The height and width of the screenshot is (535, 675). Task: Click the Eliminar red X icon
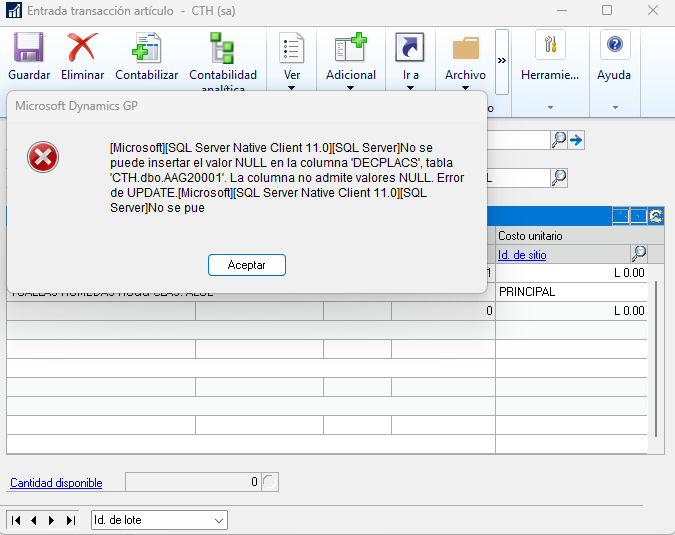82,47
